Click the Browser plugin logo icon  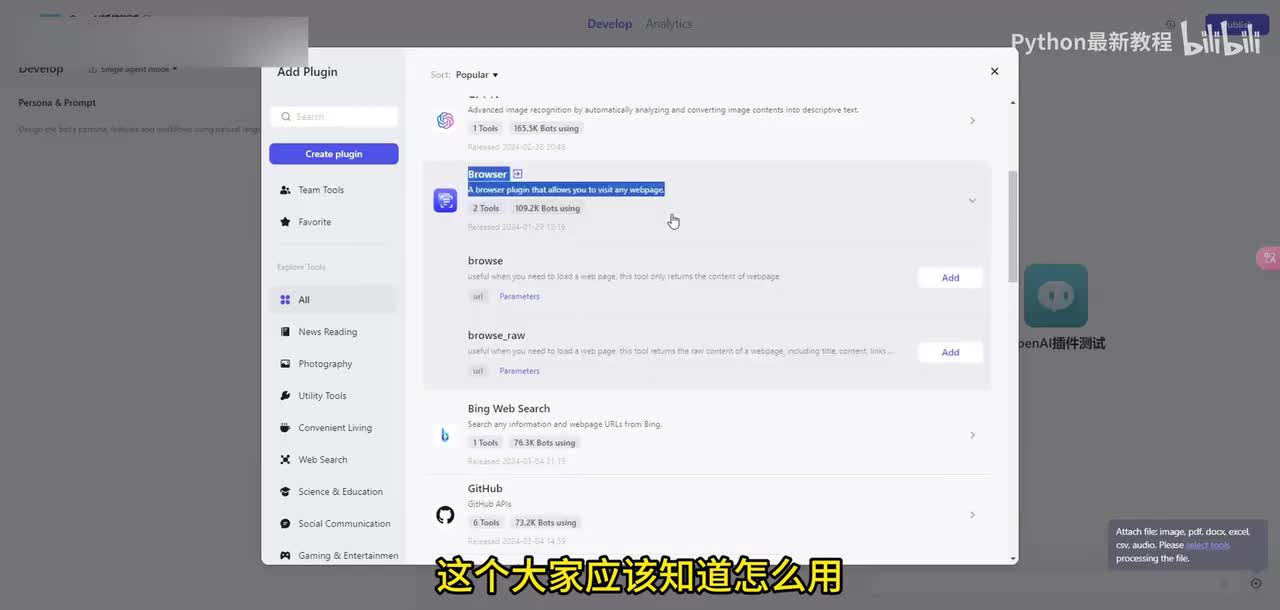coord(445,200)
